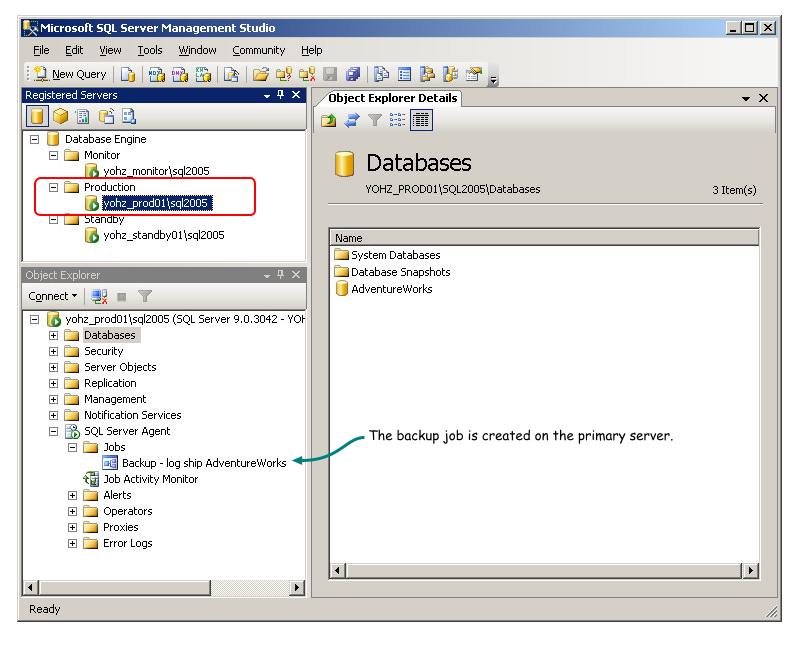The width and height of the screenshot is (791, 648).
Task: Select Database Snapshots folder in details list
Action: [x=401, y=272]
